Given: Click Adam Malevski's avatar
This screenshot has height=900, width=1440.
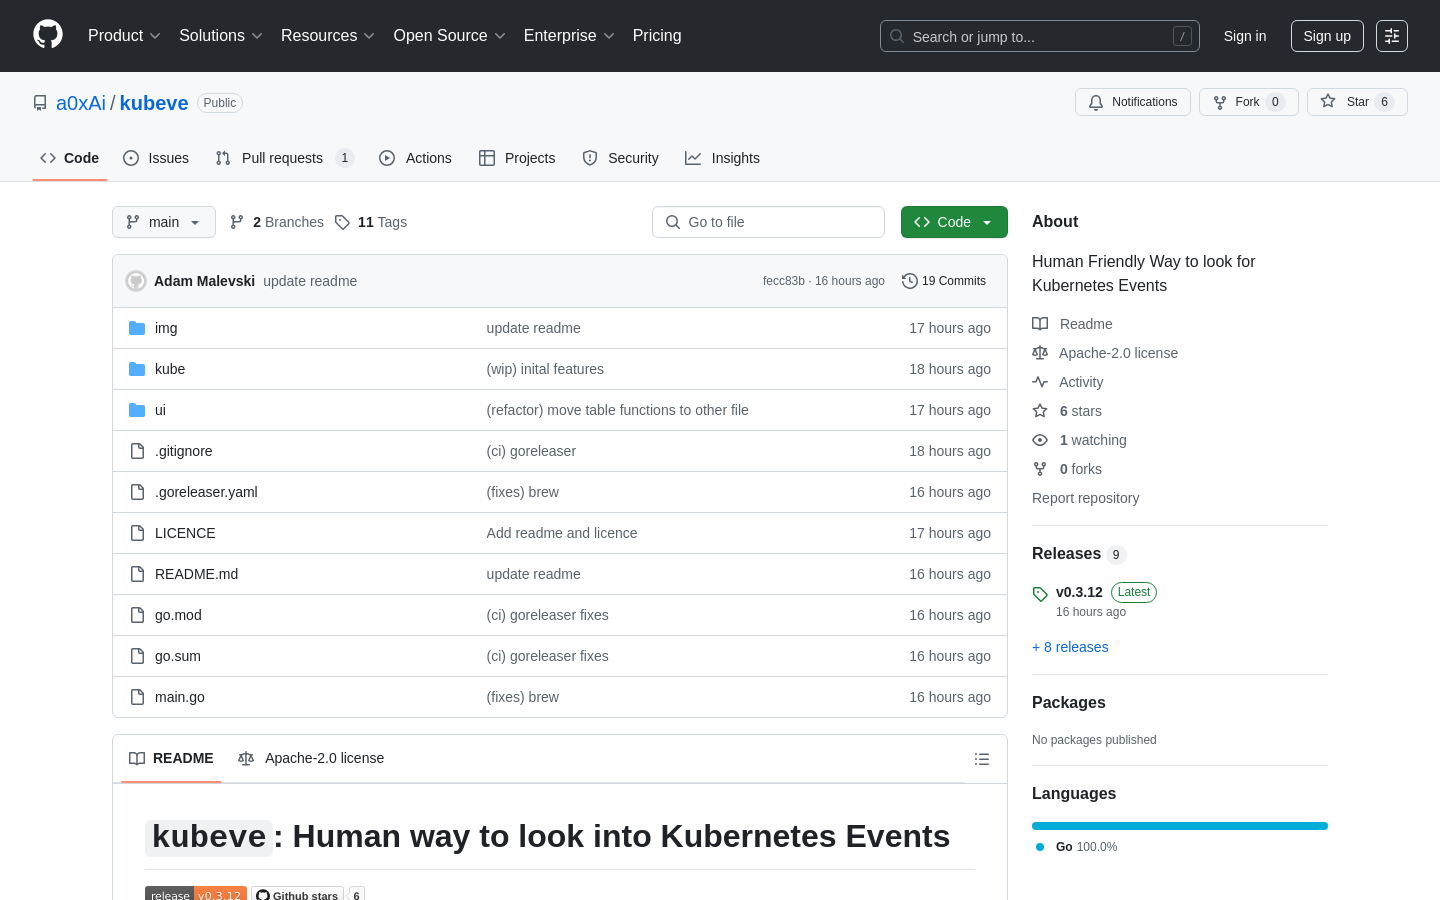Looking at the screenshot, I should point(136,281).
